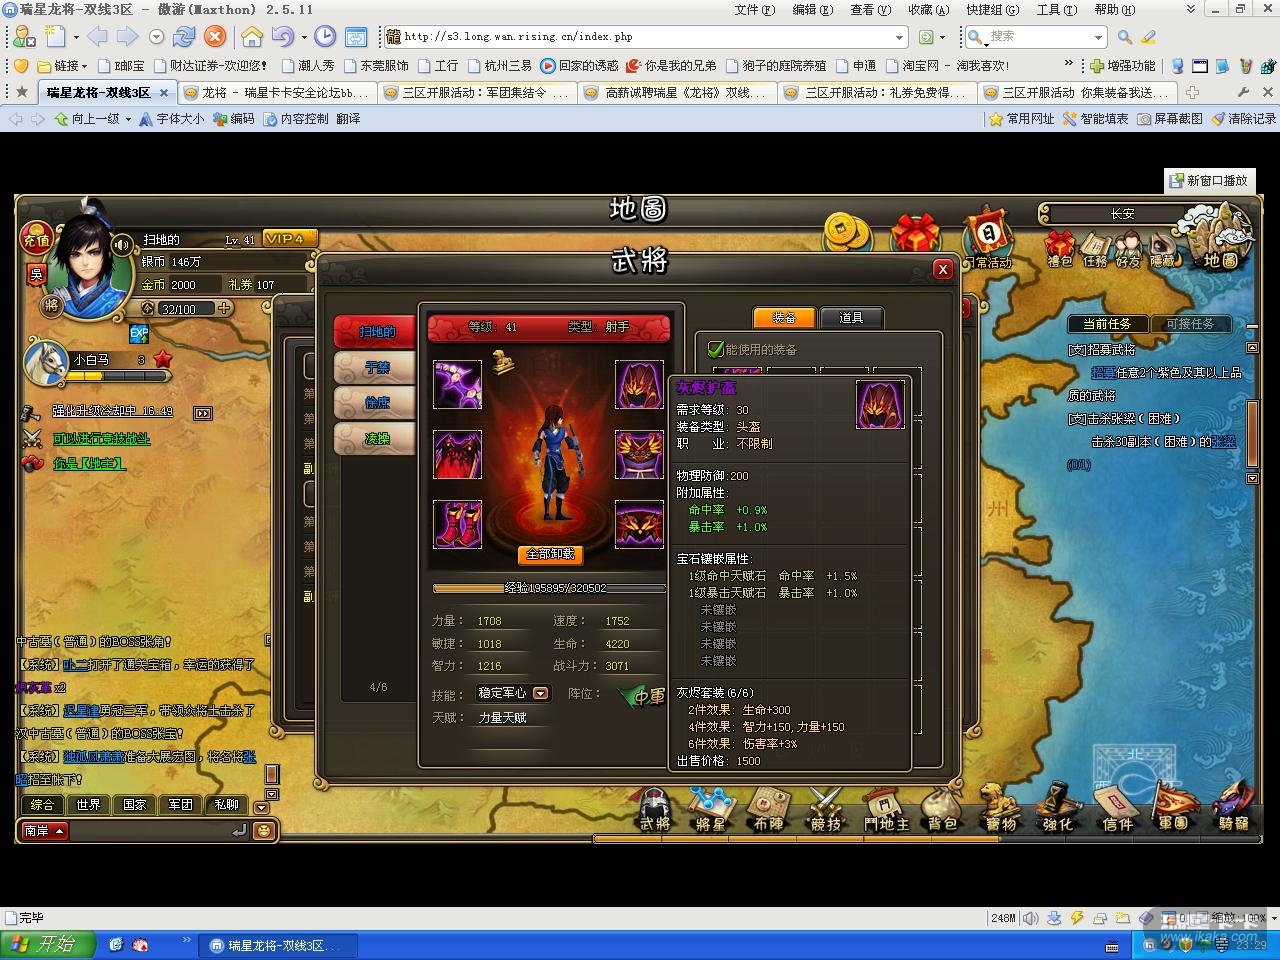The image size is (1280, 960).
Task: Expand the chat tabs dropdown arrow
Action: point(261,807)
